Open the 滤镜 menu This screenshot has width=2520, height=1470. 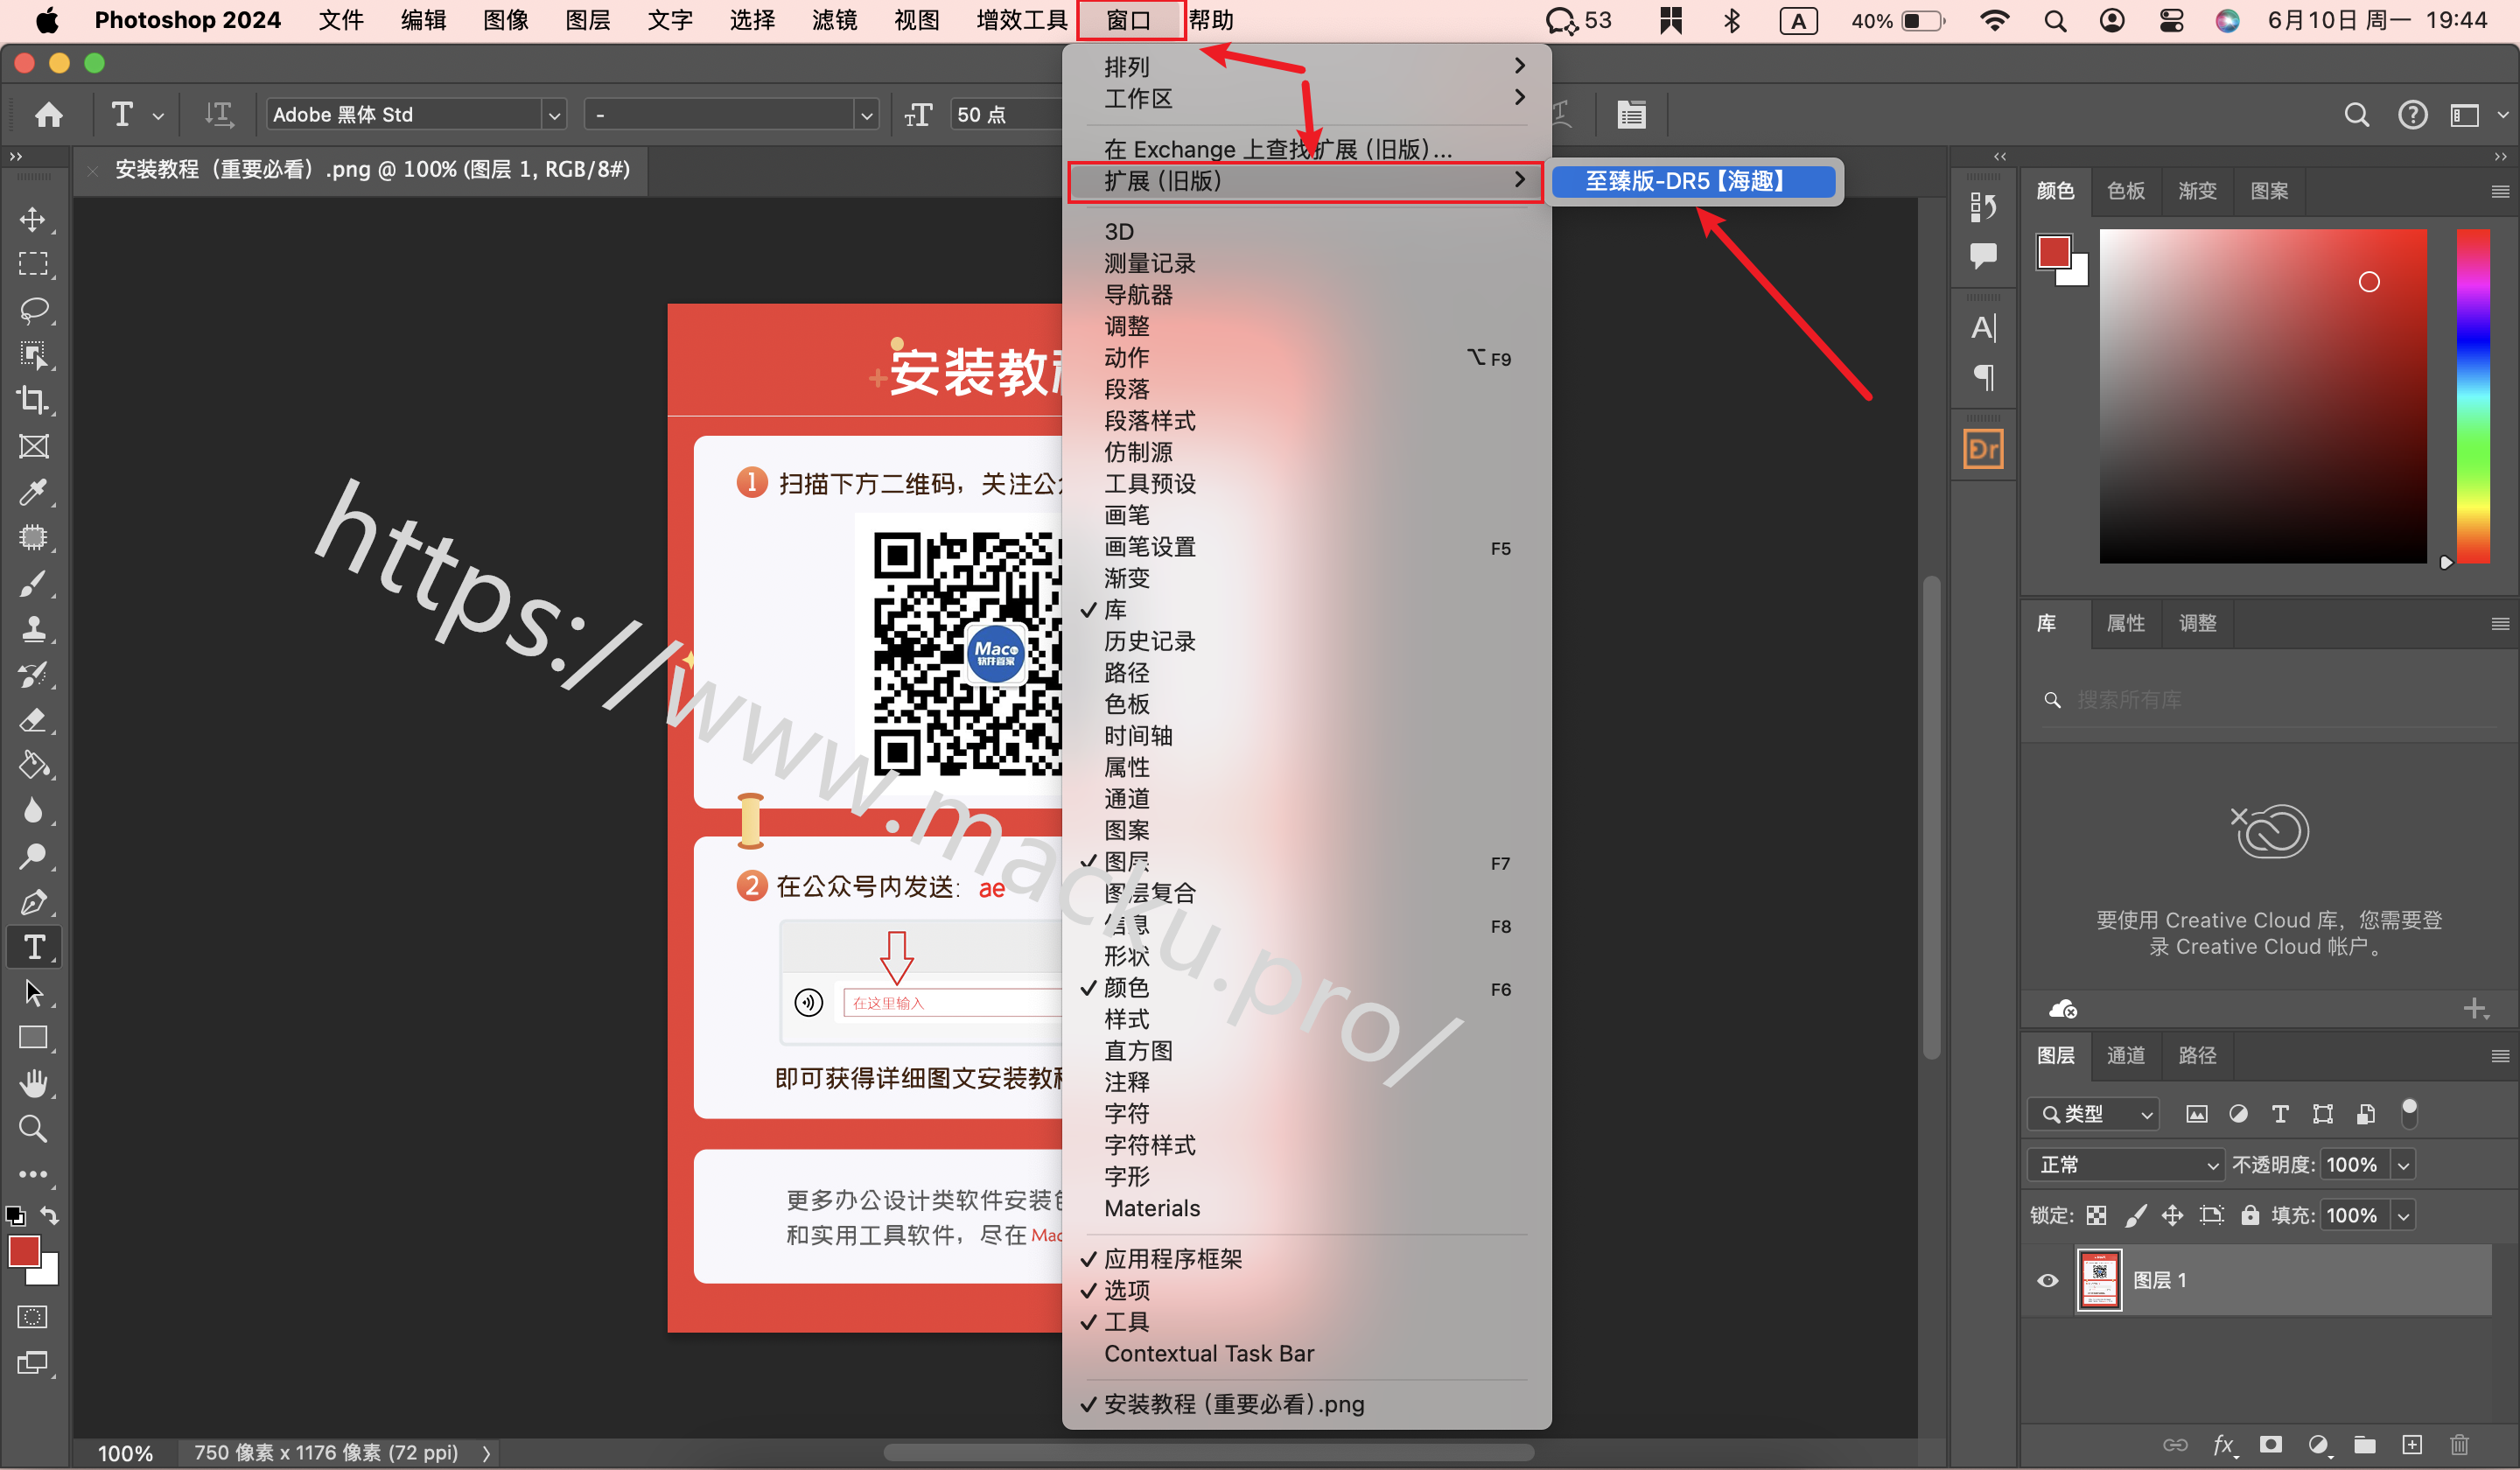tap(834, 20)
